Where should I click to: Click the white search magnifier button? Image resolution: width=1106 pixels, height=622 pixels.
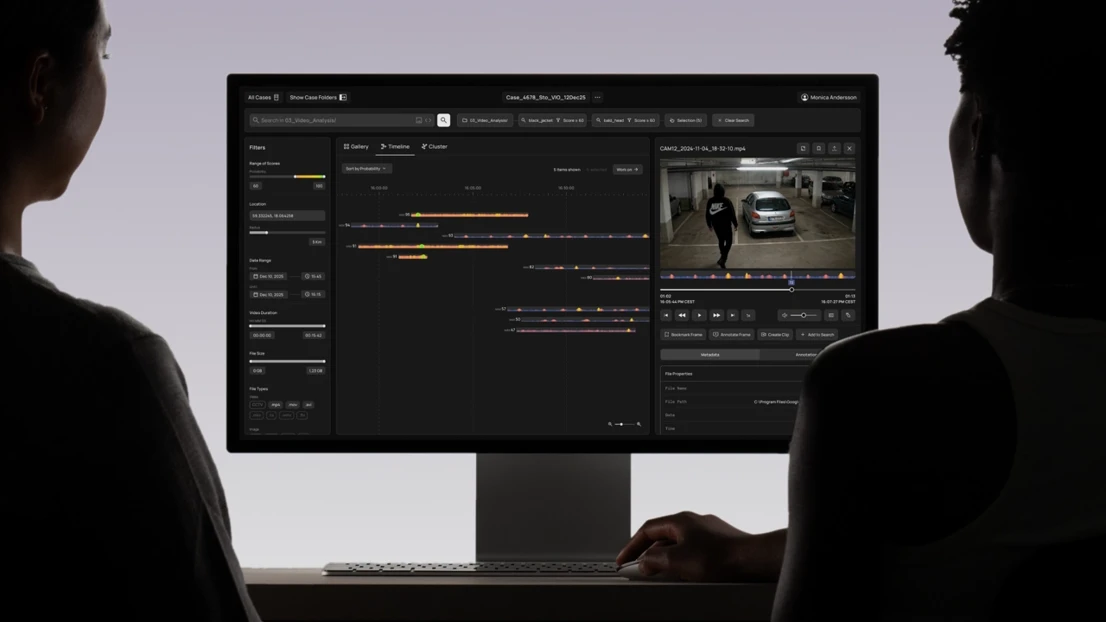[444, 120]
